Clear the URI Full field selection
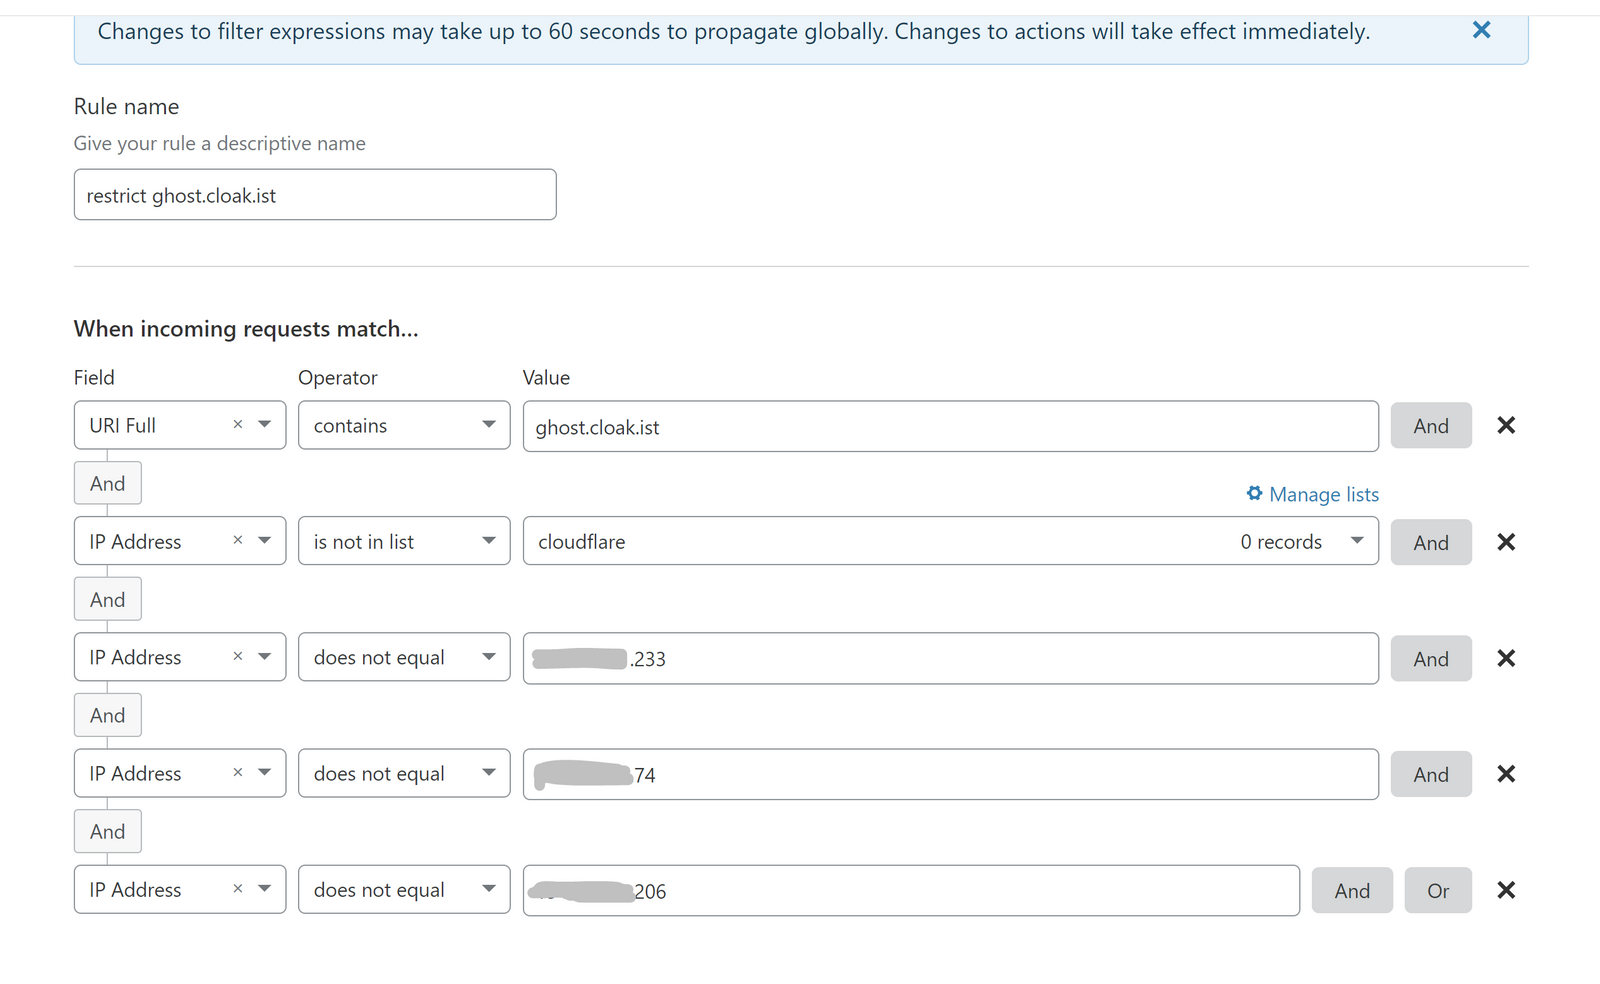 click(x=238, y=425)
